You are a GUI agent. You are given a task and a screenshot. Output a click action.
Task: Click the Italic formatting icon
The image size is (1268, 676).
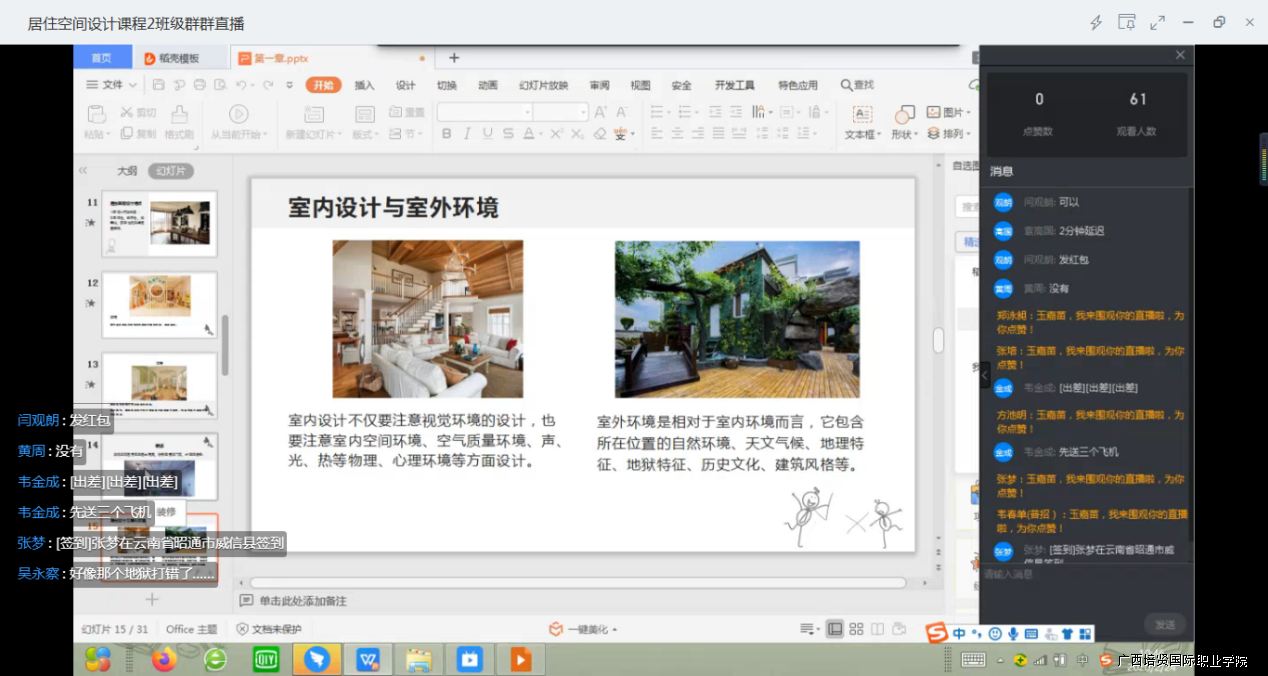pyautogui.click(x=467, y=134)
